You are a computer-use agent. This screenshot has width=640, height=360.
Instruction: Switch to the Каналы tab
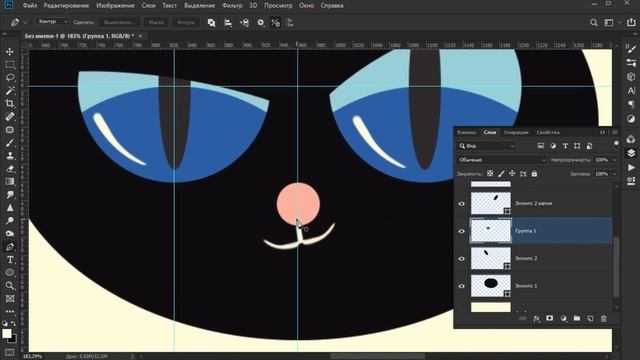[x=467, y=132]
